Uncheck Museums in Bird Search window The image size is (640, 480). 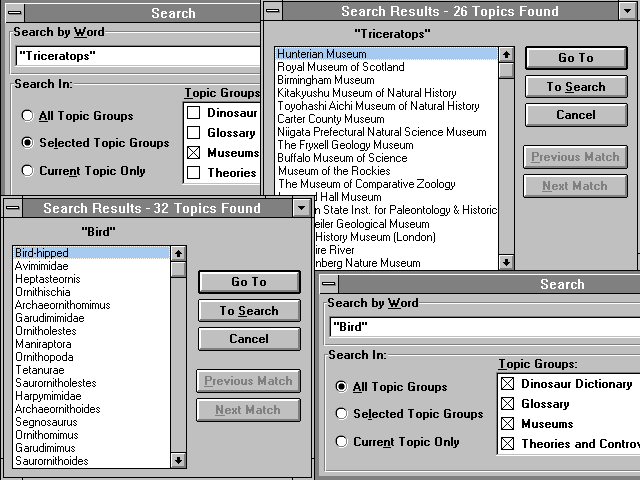507,424
